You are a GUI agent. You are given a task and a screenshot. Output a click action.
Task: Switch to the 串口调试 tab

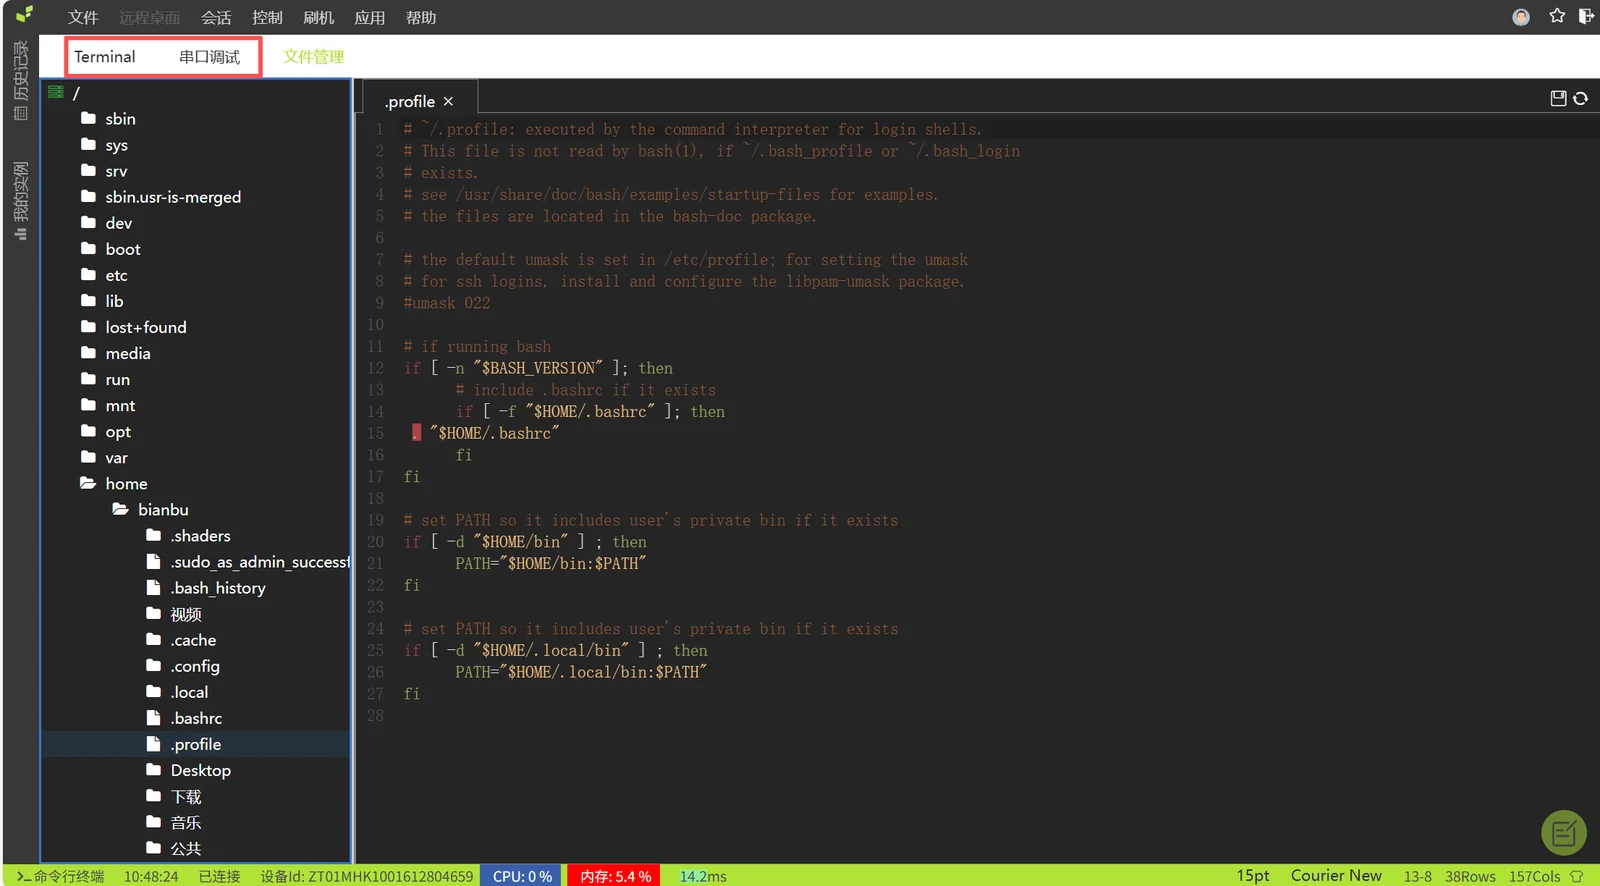(x=209, y=57)
